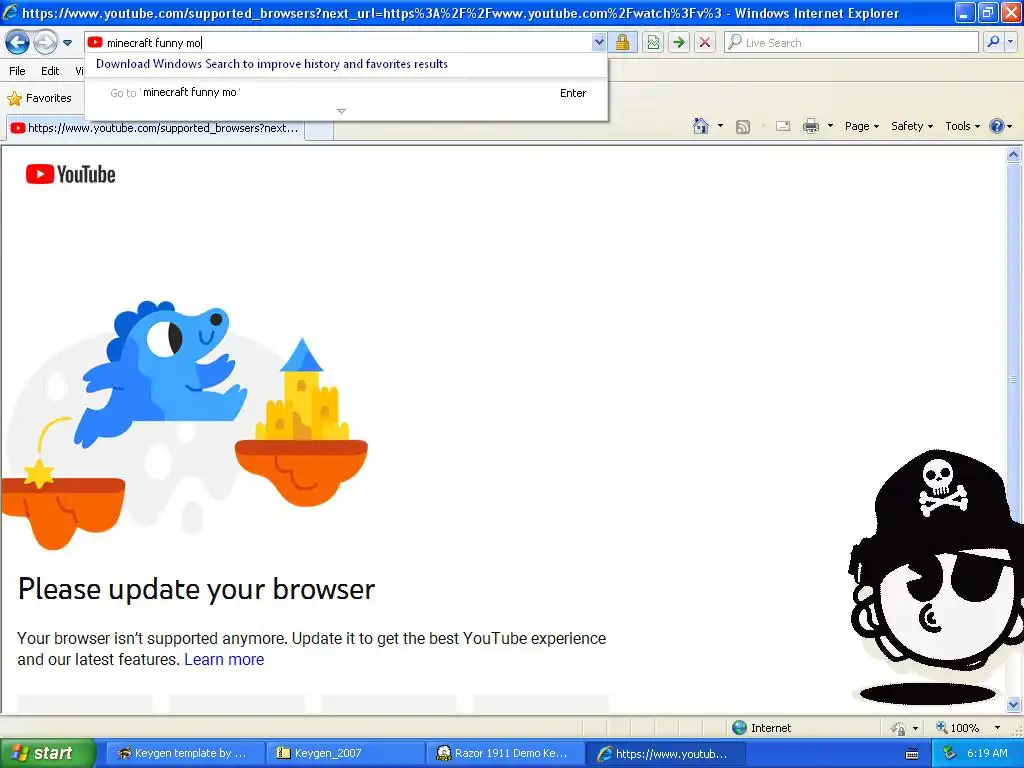Click the on-screen keyboard tray icon
1024x768 pixels.
912,754
